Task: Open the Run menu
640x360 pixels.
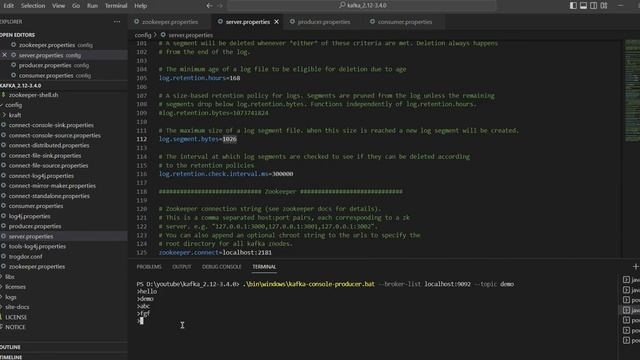Action: pos(92,6)
